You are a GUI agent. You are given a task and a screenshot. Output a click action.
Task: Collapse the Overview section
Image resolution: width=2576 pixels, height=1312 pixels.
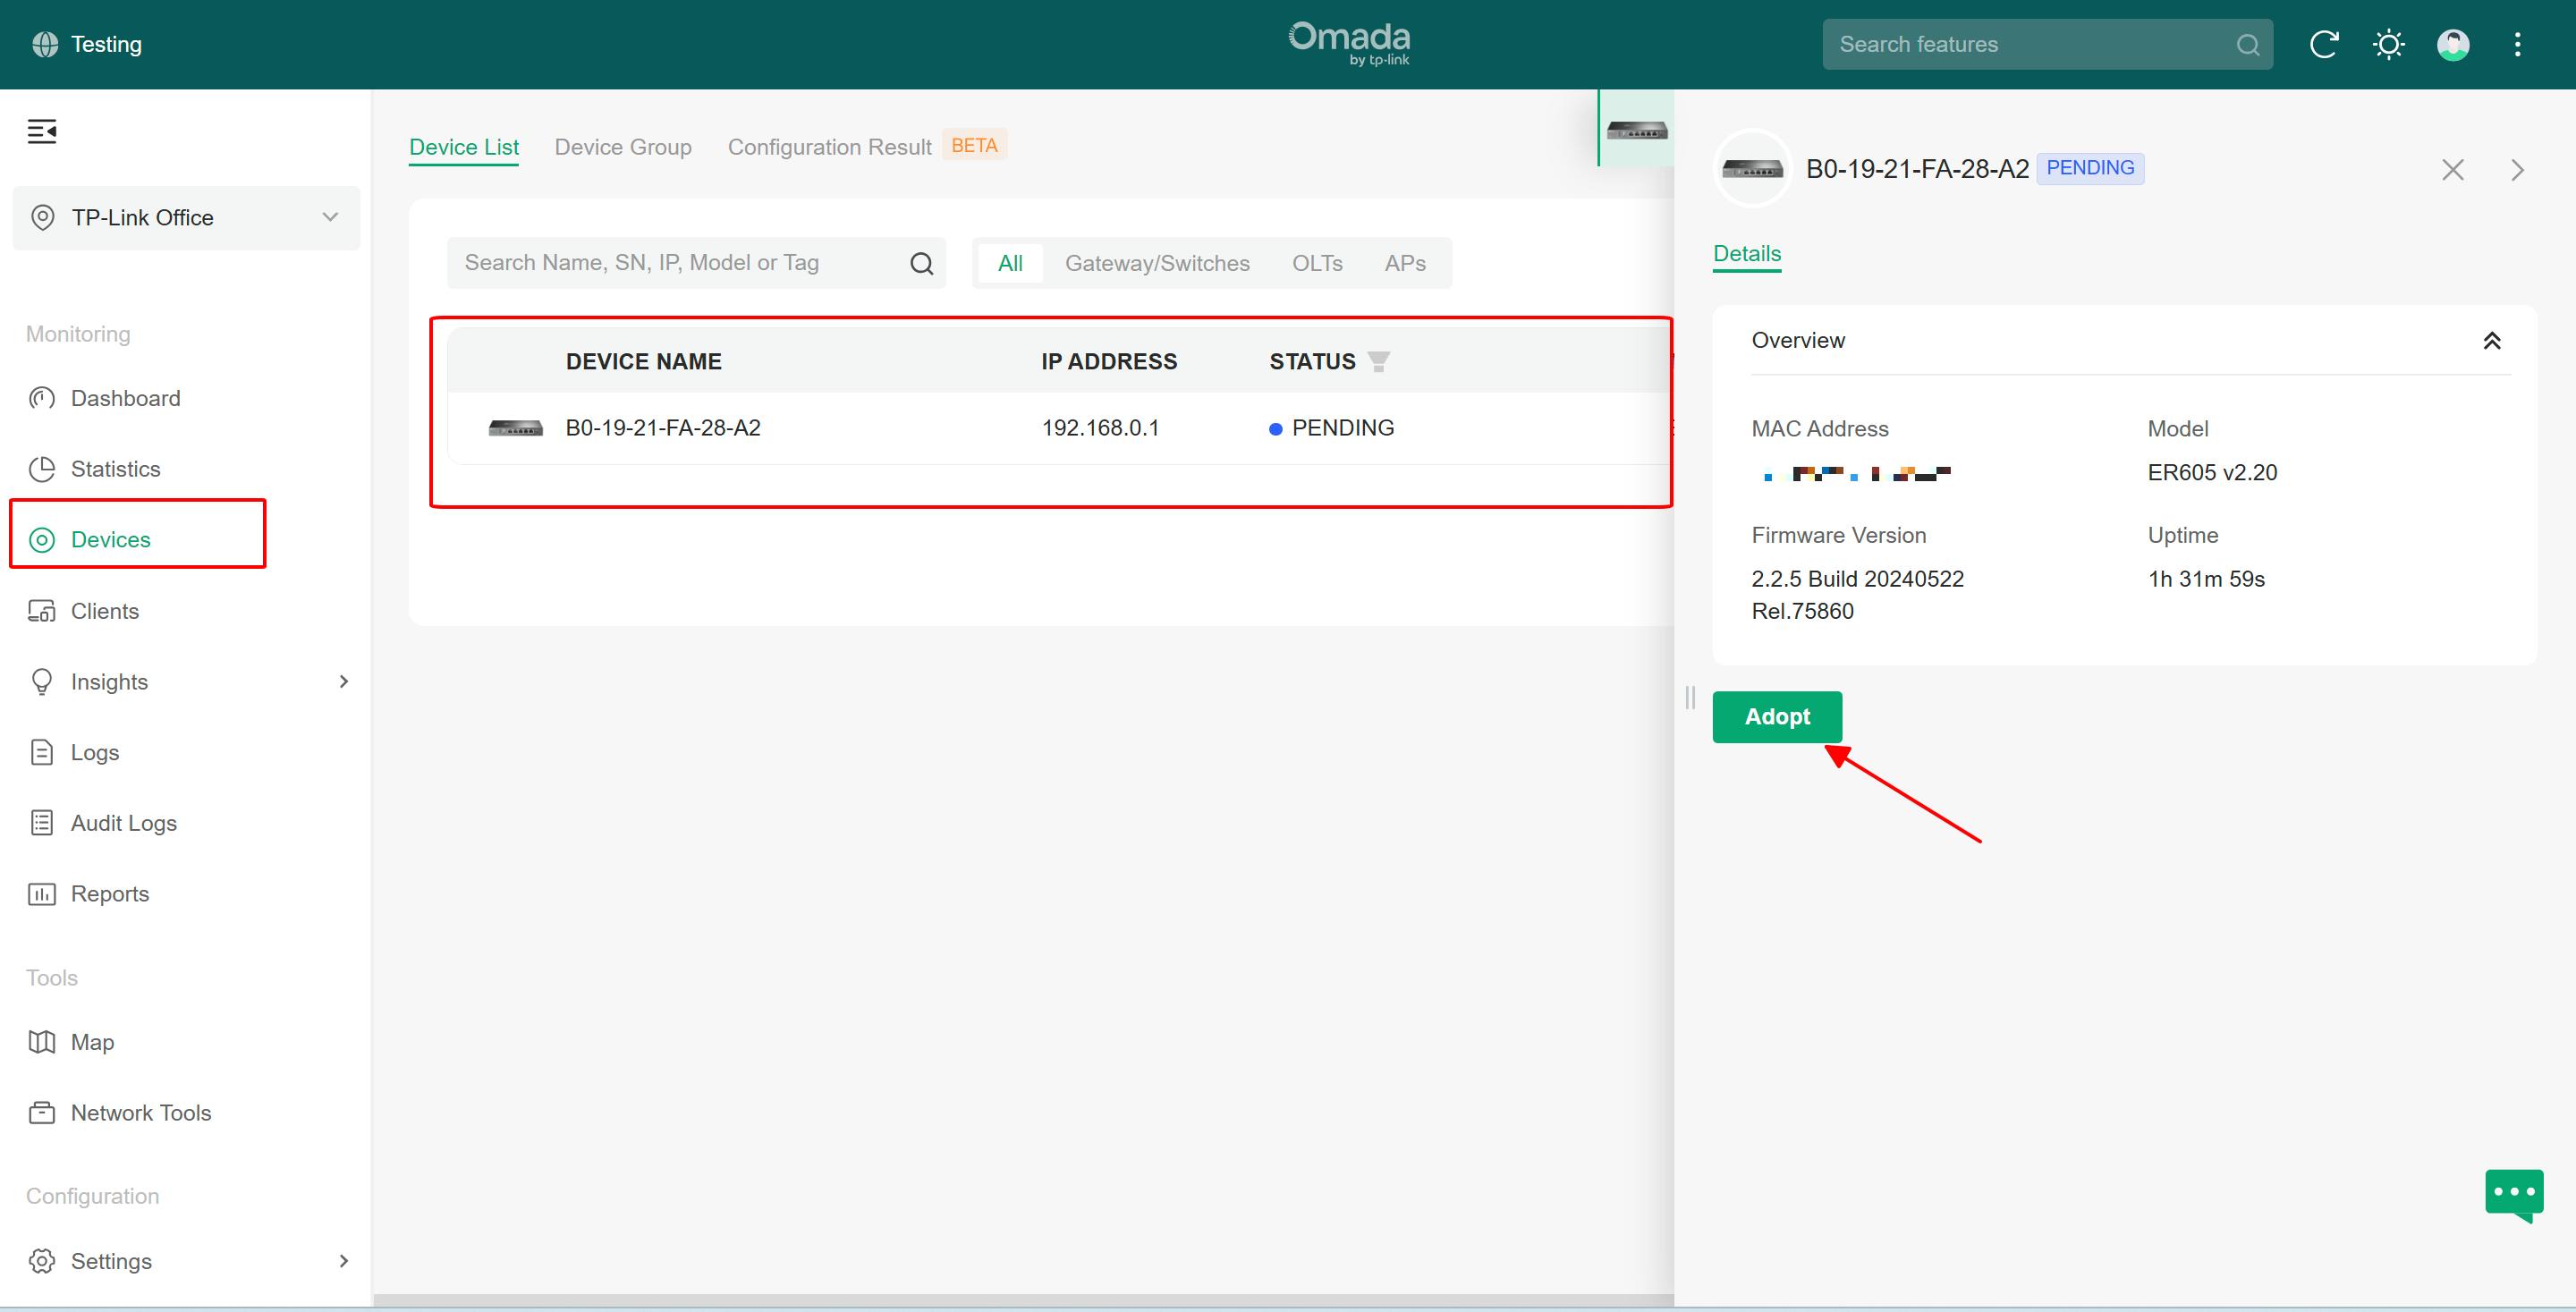[x=2491, y=341]
